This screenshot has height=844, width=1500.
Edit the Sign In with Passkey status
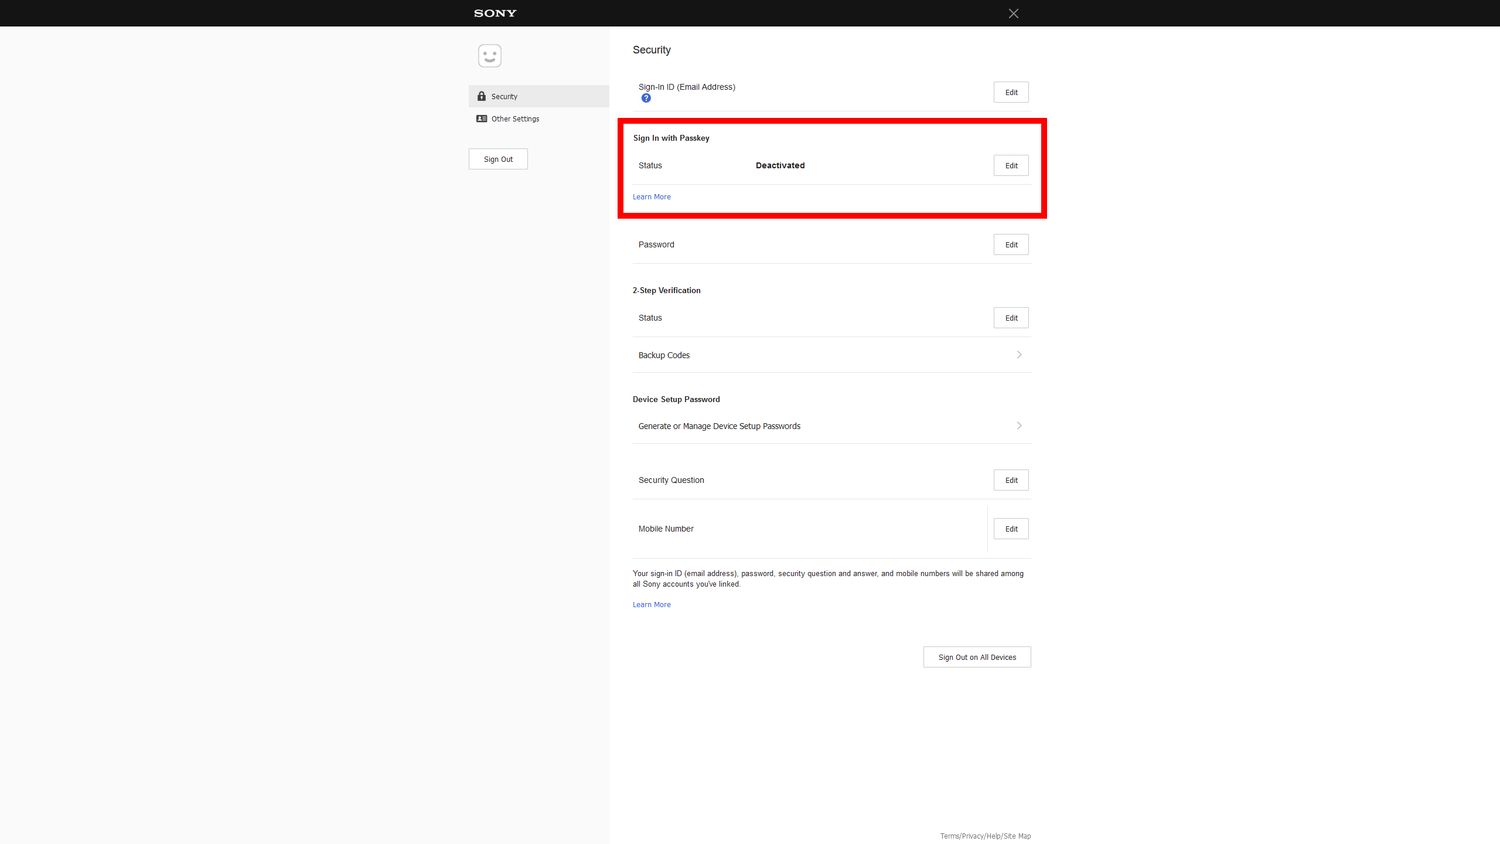(1010, 166)
